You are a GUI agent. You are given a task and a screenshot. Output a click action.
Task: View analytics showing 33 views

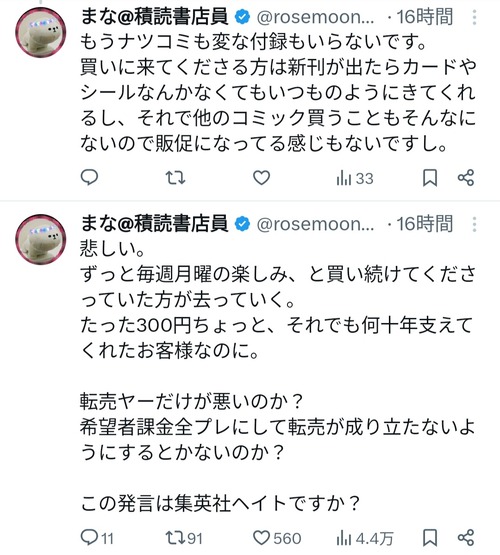[x=355, y=178]
